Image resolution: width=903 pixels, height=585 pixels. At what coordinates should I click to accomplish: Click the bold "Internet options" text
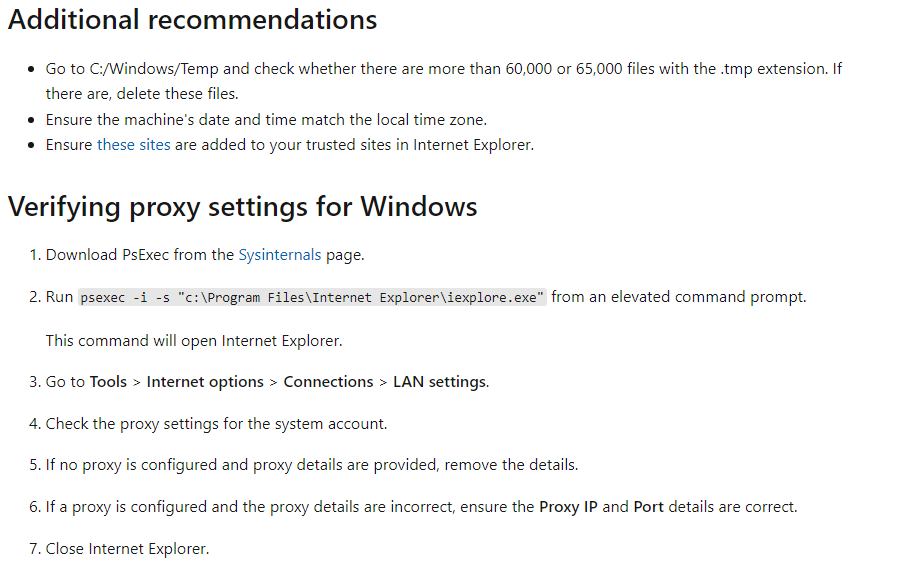[x=205, y=382]
